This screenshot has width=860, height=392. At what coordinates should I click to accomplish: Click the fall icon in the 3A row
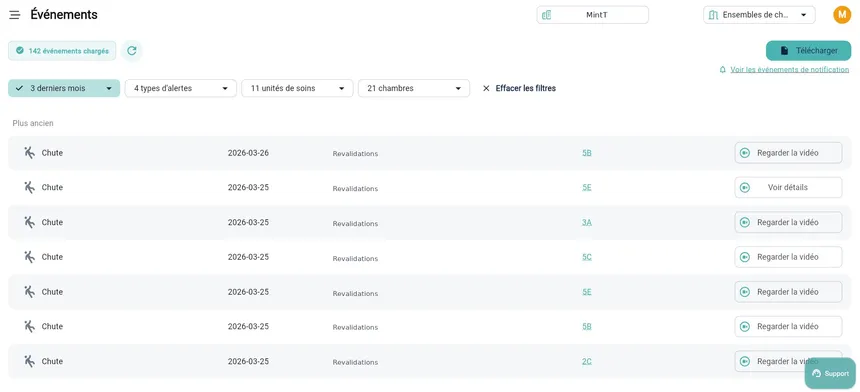coord(30,222)
